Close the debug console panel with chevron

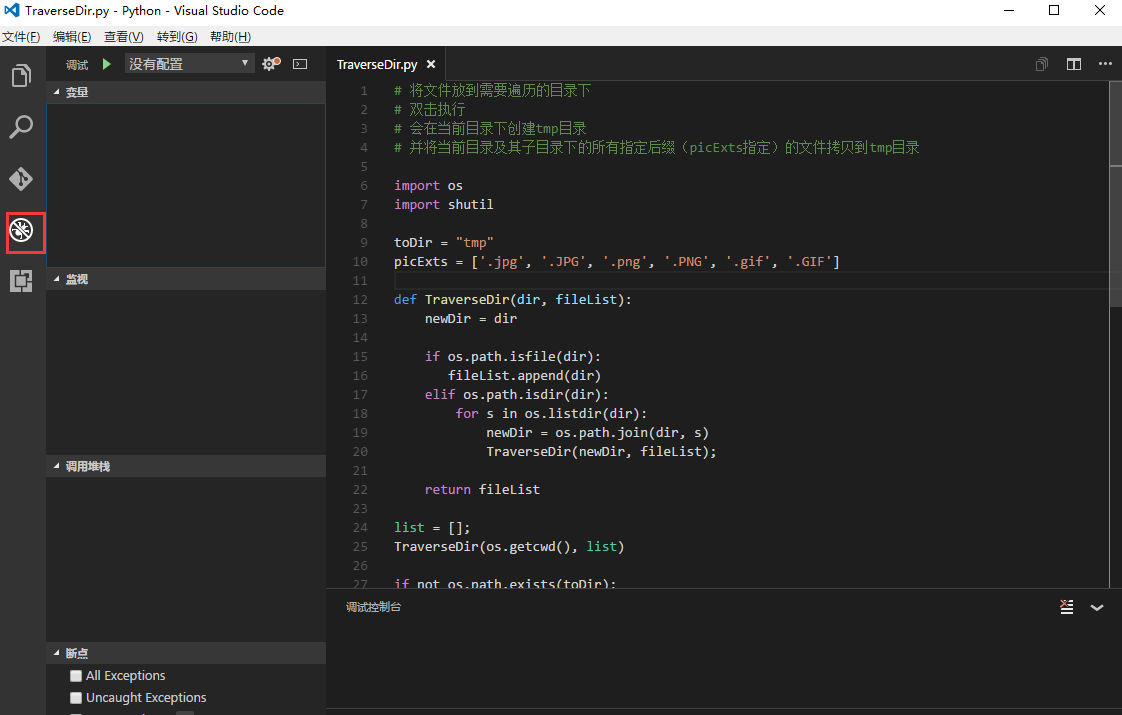[x=1097, y=608]
